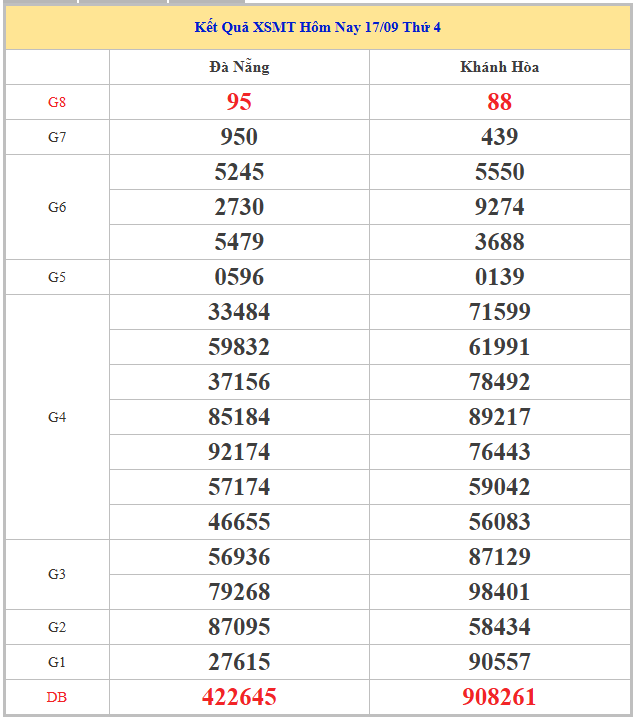Click G7 number 439
640x722 pixels.
tap(499, 137)
